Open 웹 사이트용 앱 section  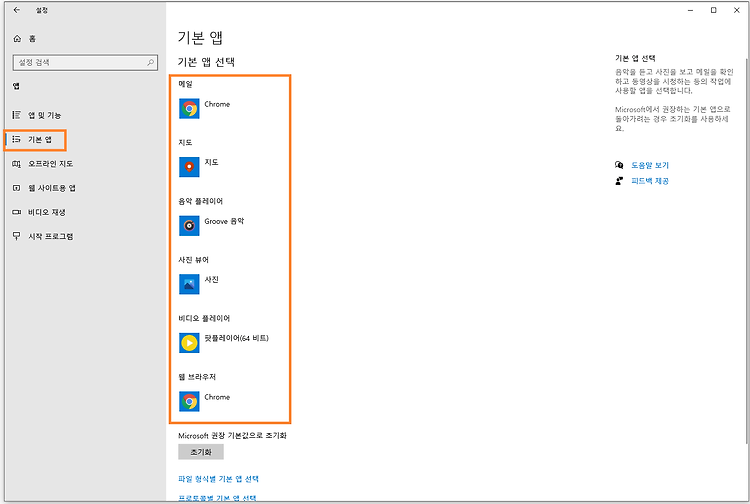[x=52, y=188]
